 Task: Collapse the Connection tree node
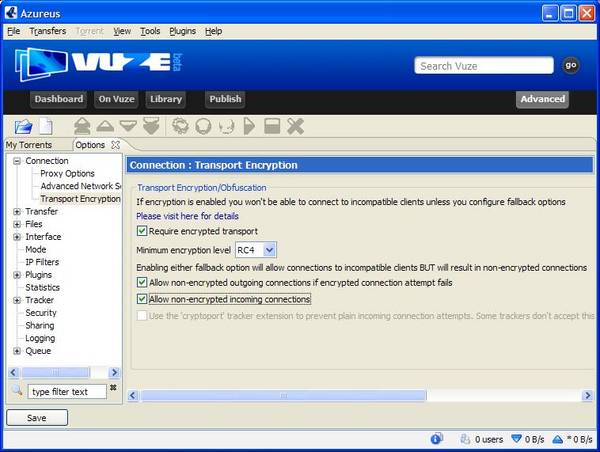click(16, 161)
